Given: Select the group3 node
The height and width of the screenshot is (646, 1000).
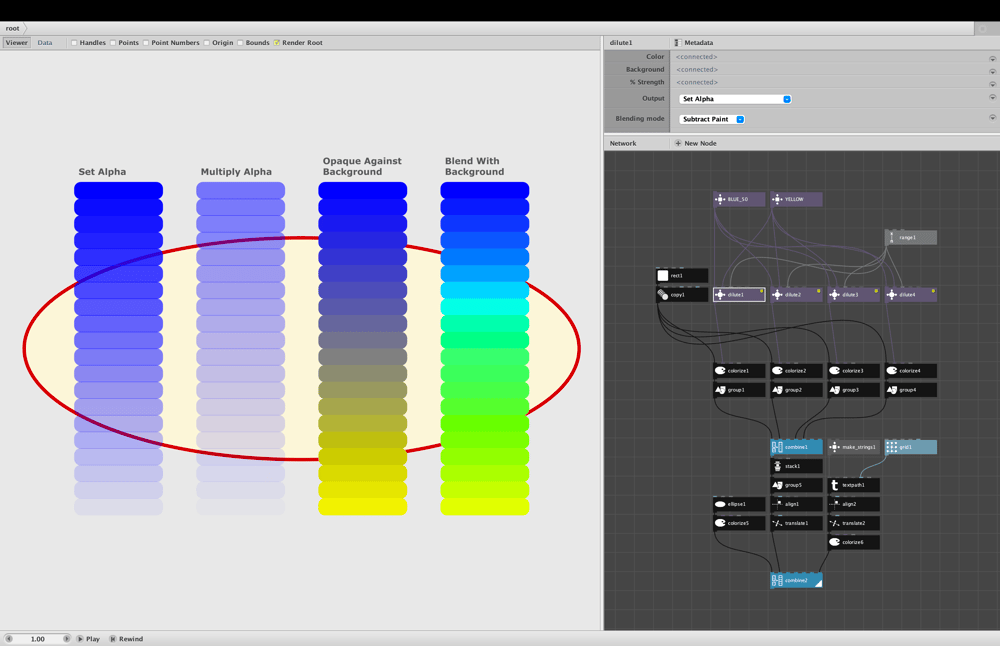Looking at the screenshot, I should (853, 390).
